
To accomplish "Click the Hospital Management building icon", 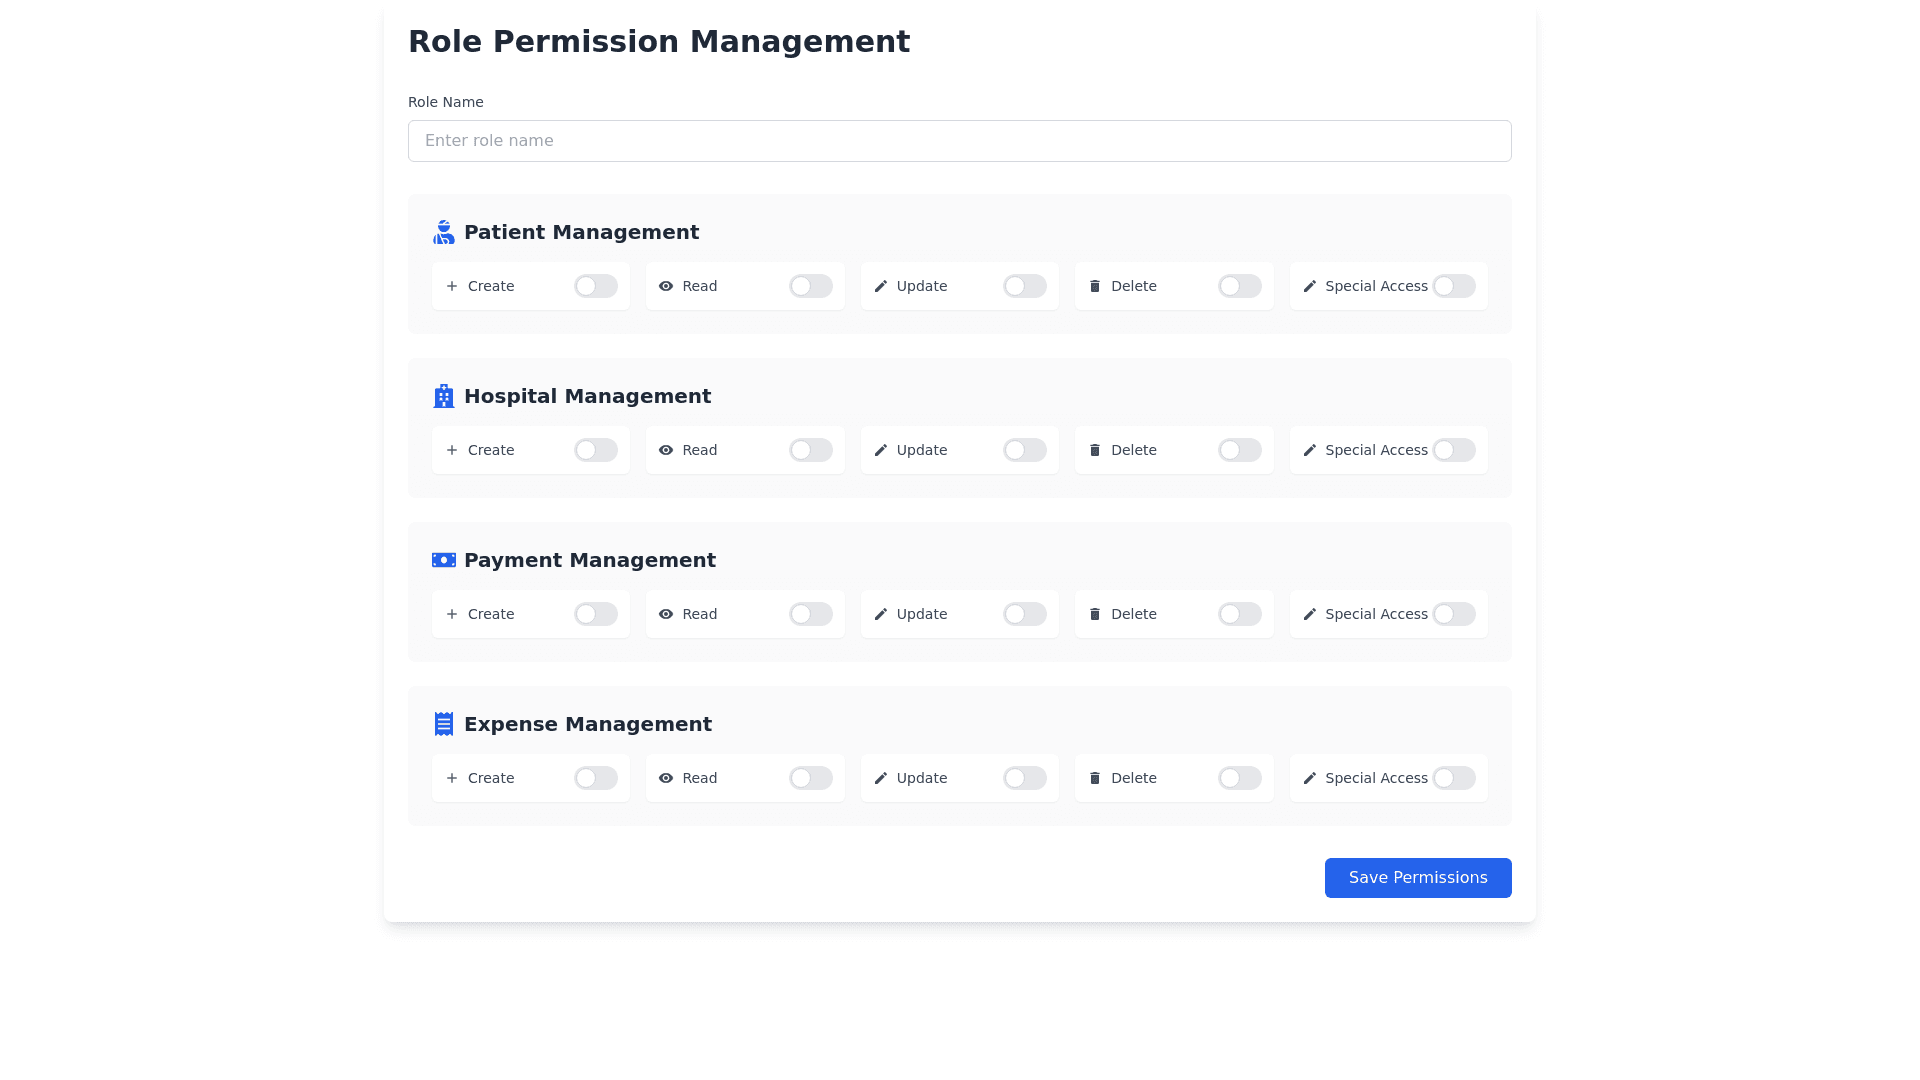I will pyautogui.click(x=443, y=396).
